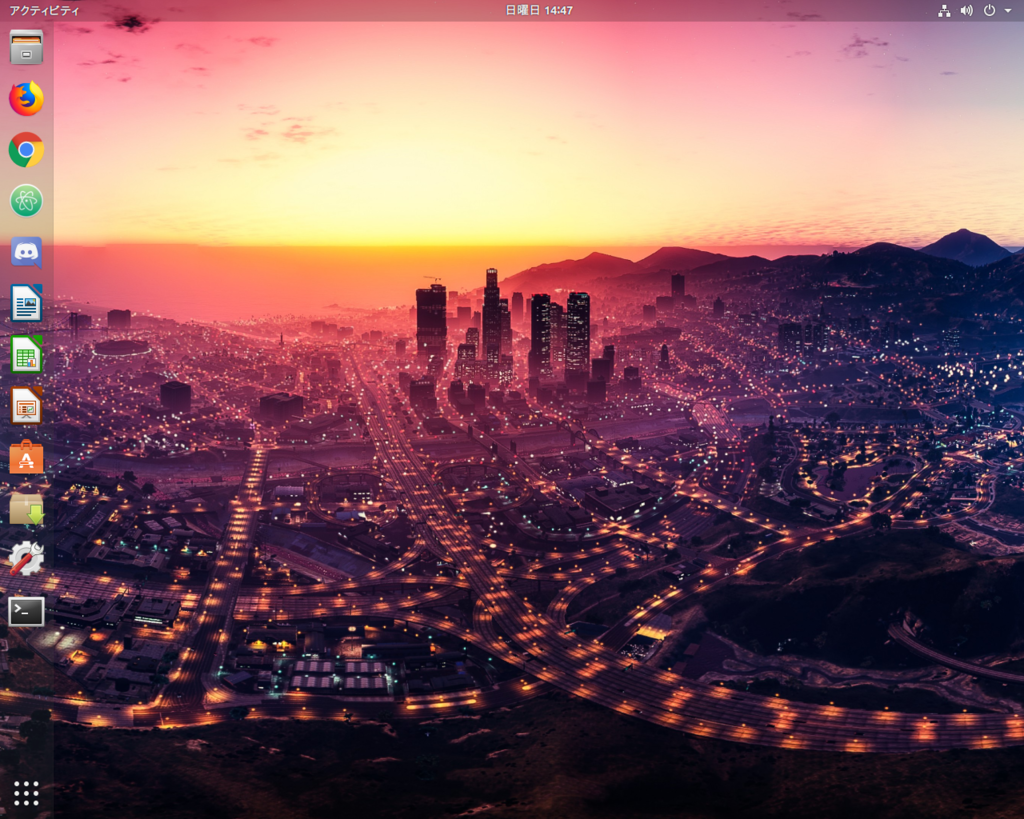Launch the Terminal from the dock
This screenshot has height=819, width=1024.
pos(26,611)
